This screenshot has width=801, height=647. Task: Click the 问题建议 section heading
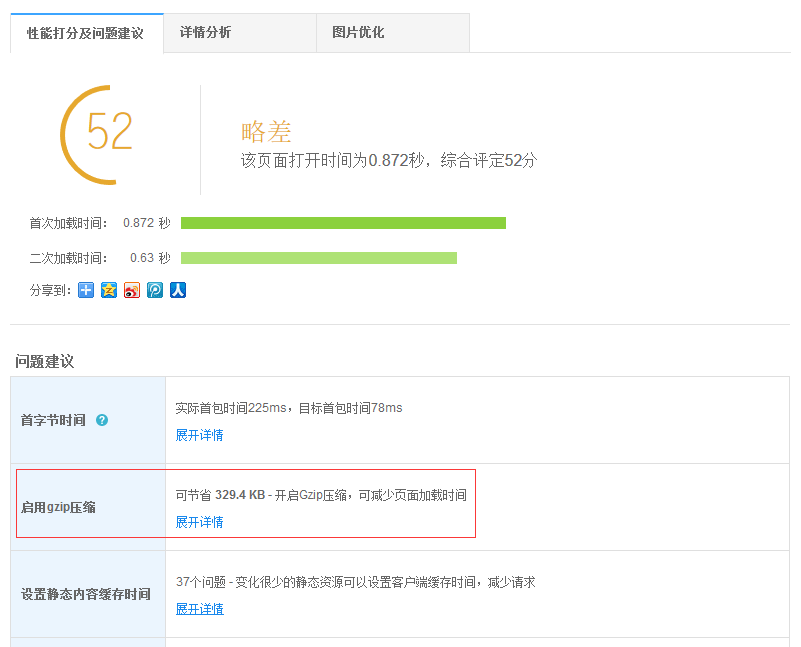pyautogui.click(x=45, y=361)
